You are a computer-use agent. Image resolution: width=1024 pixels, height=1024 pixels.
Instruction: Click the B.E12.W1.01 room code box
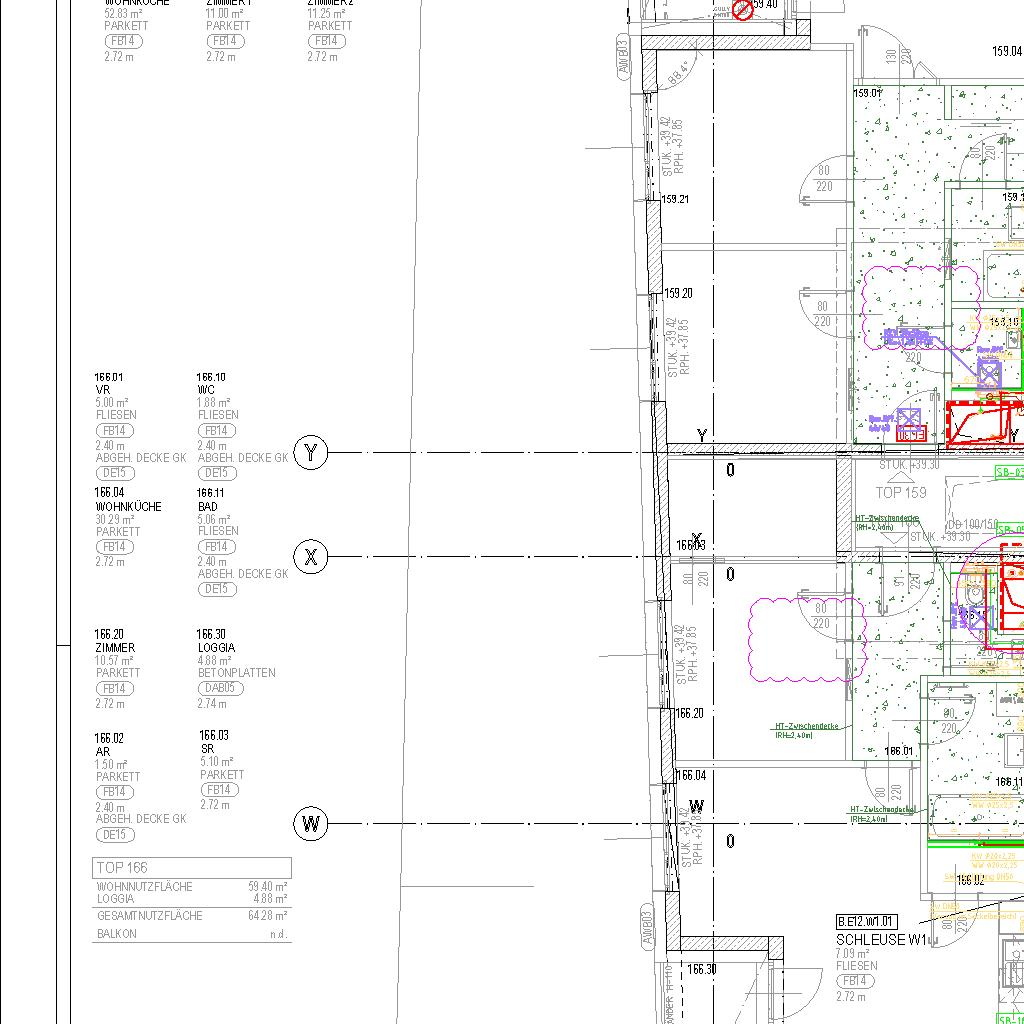click(867, 922)
